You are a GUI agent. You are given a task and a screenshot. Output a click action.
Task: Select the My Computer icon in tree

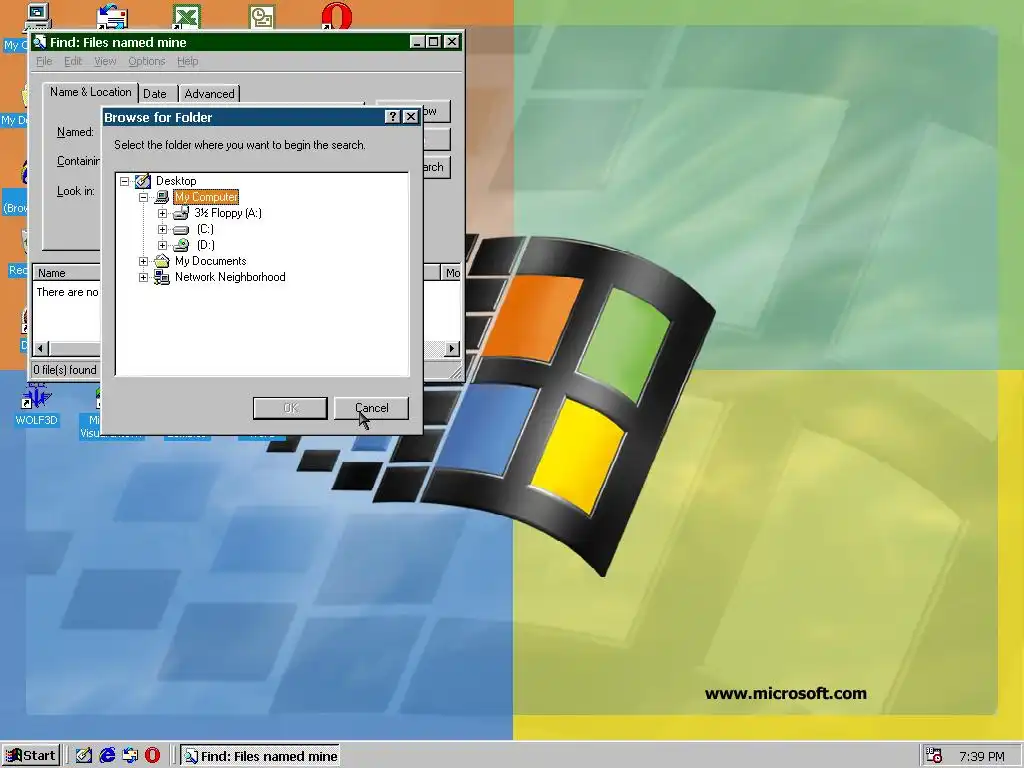click(161, 197)
